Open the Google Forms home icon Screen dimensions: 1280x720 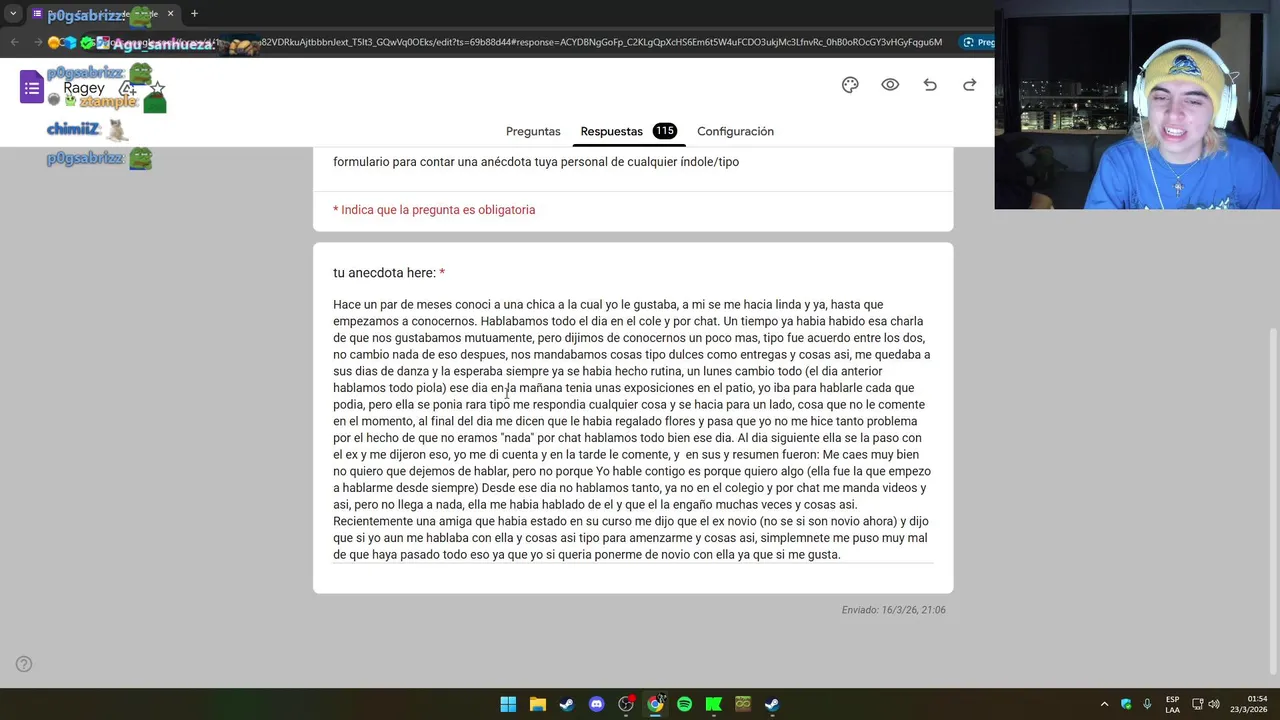click(32, 87)
